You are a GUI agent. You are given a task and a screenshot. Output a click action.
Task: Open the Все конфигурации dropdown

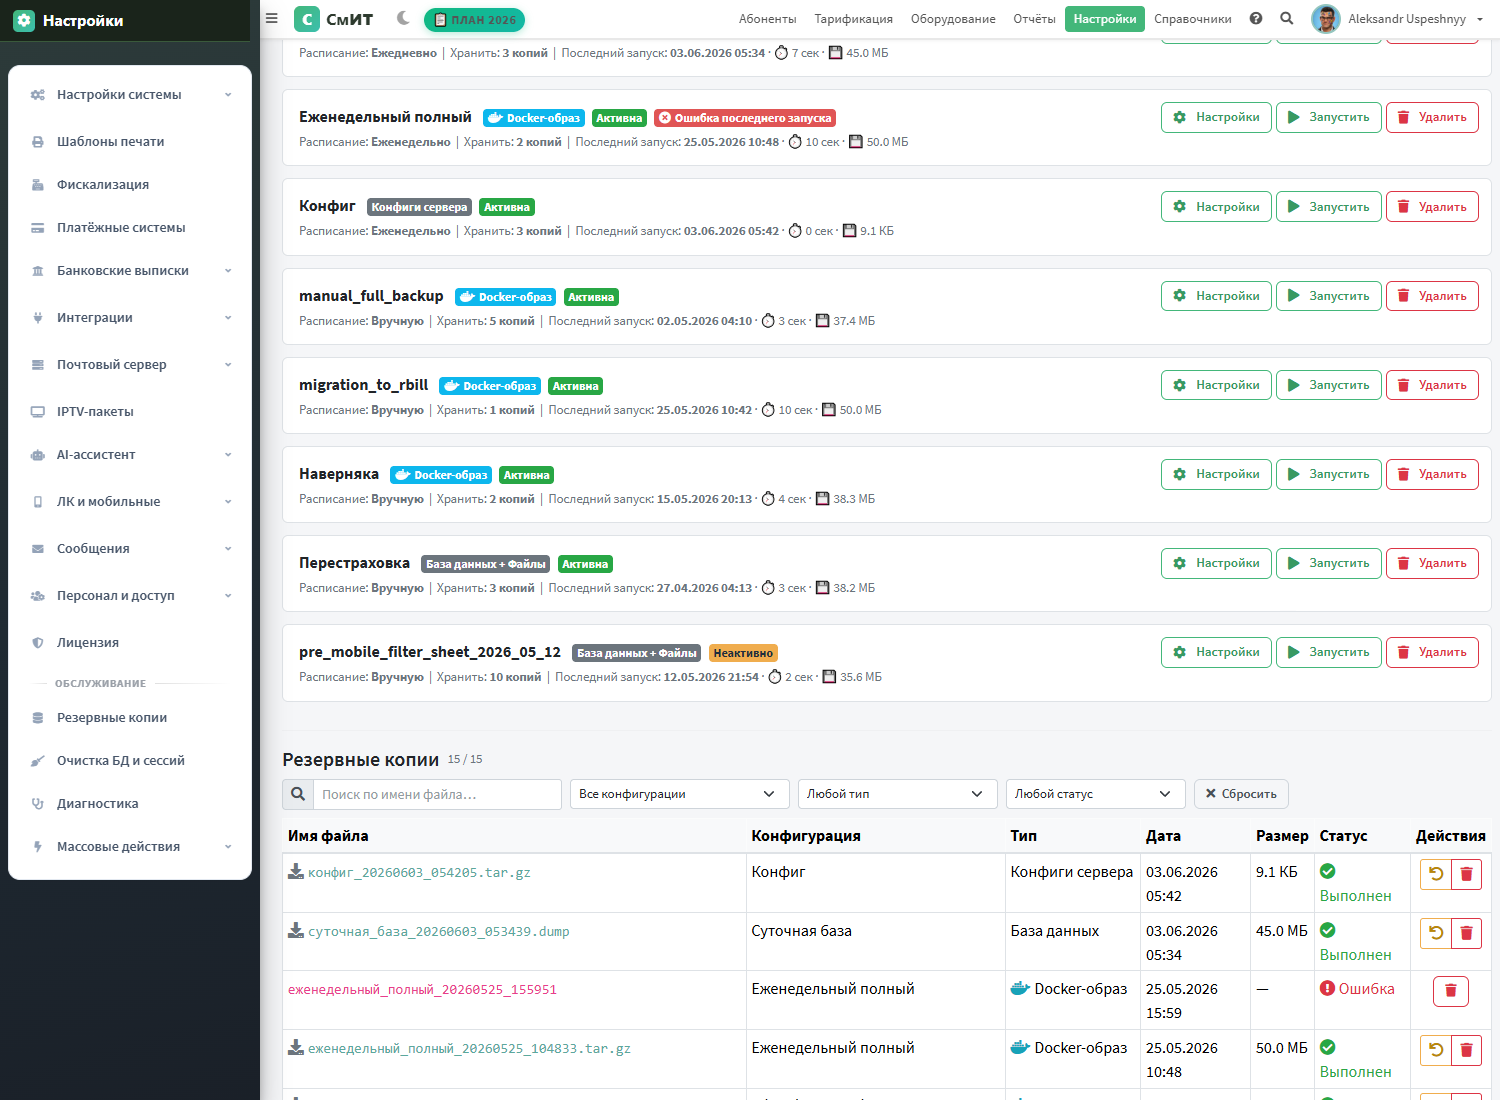click(680, 794)
